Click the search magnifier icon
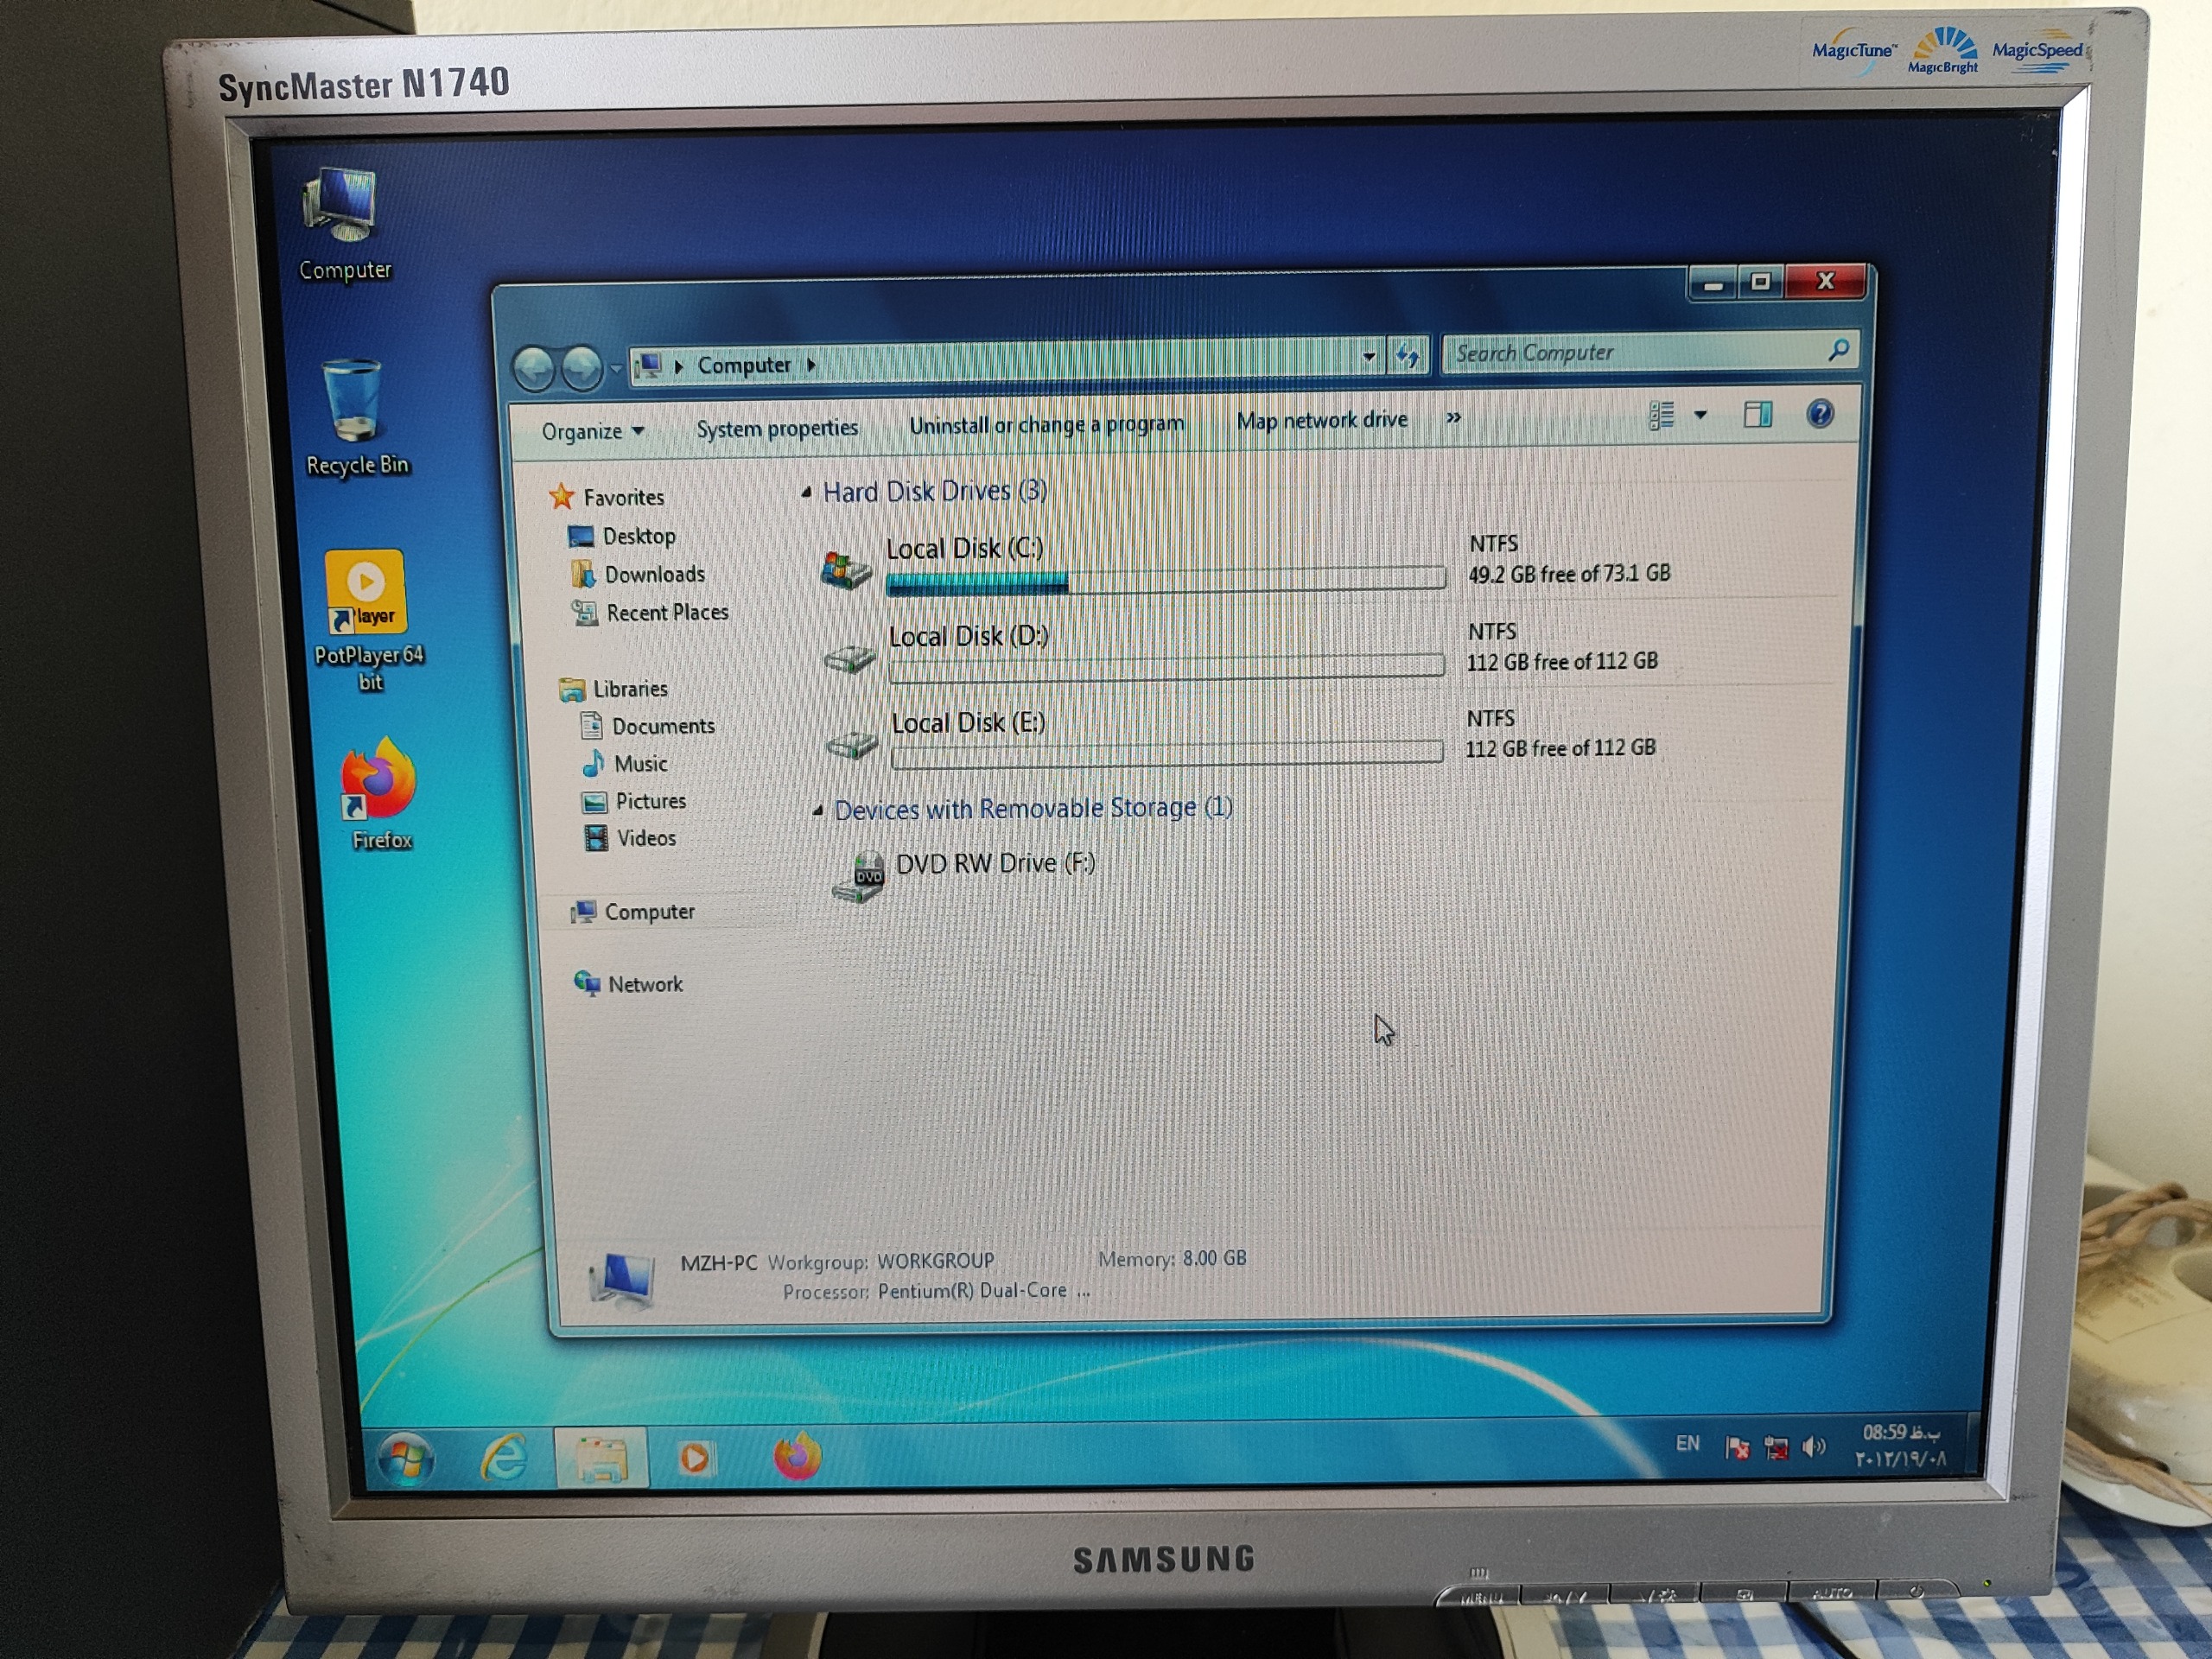The height and width of the screenshot is (1659, 2212). (1838, 349)
